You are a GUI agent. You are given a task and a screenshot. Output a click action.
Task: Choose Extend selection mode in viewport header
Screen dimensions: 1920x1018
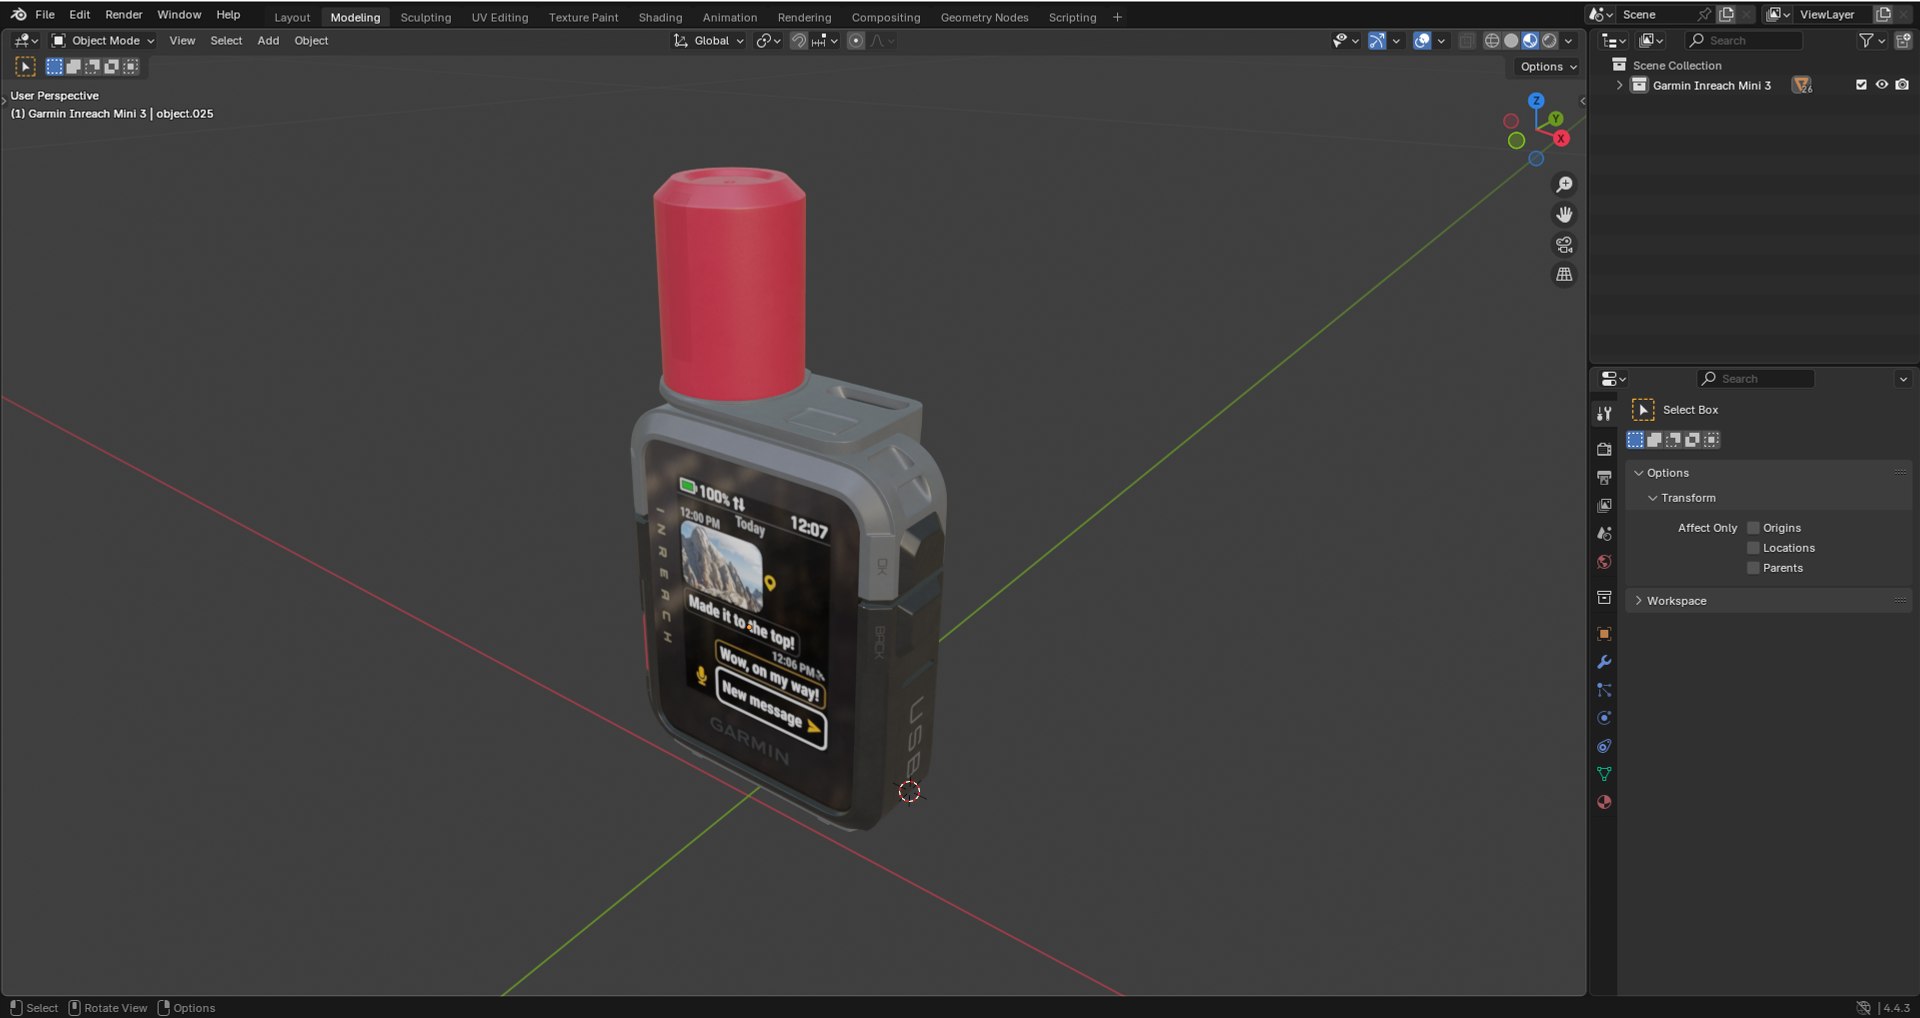73,67
